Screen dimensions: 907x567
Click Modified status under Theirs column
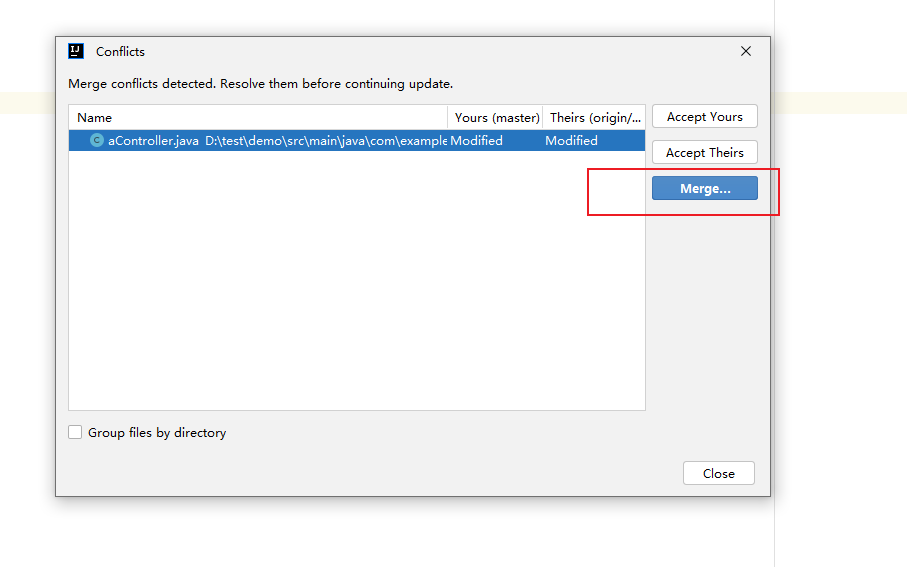pyautogui.click(x=571, y=141)
